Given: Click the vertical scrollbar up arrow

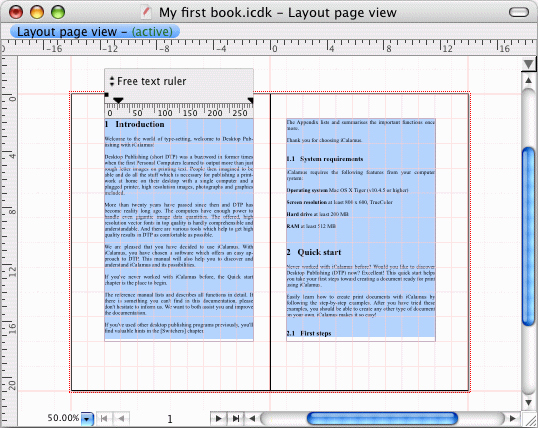Looking at the screenshot, I should tap(528, 81).
